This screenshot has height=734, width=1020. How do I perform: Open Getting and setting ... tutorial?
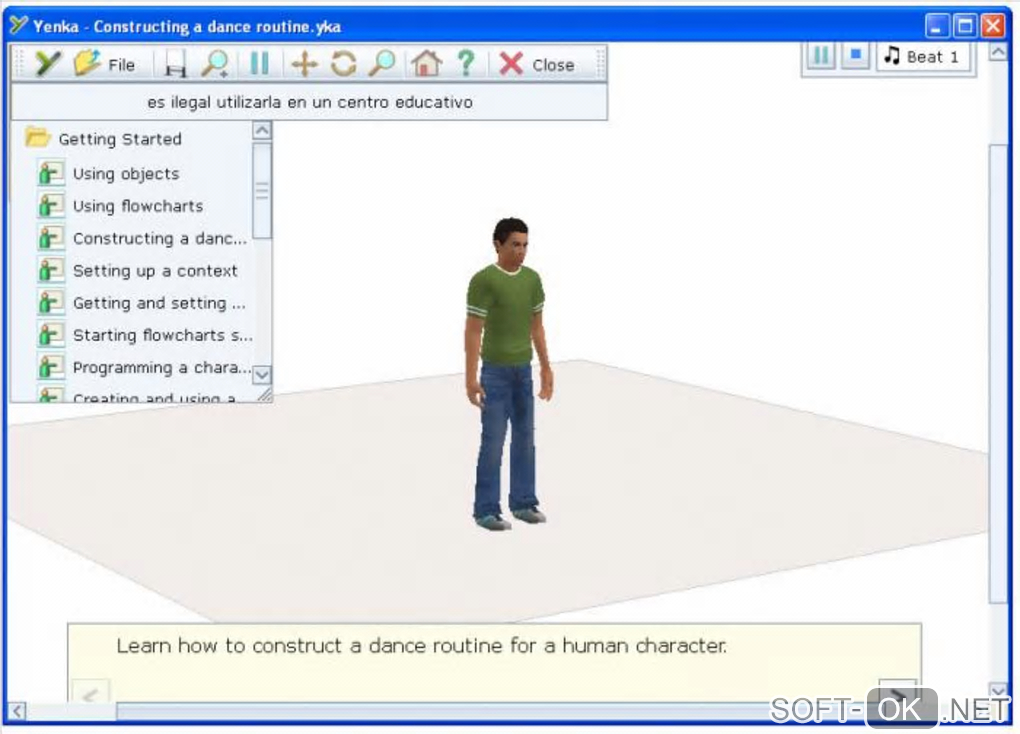point(159,303)
